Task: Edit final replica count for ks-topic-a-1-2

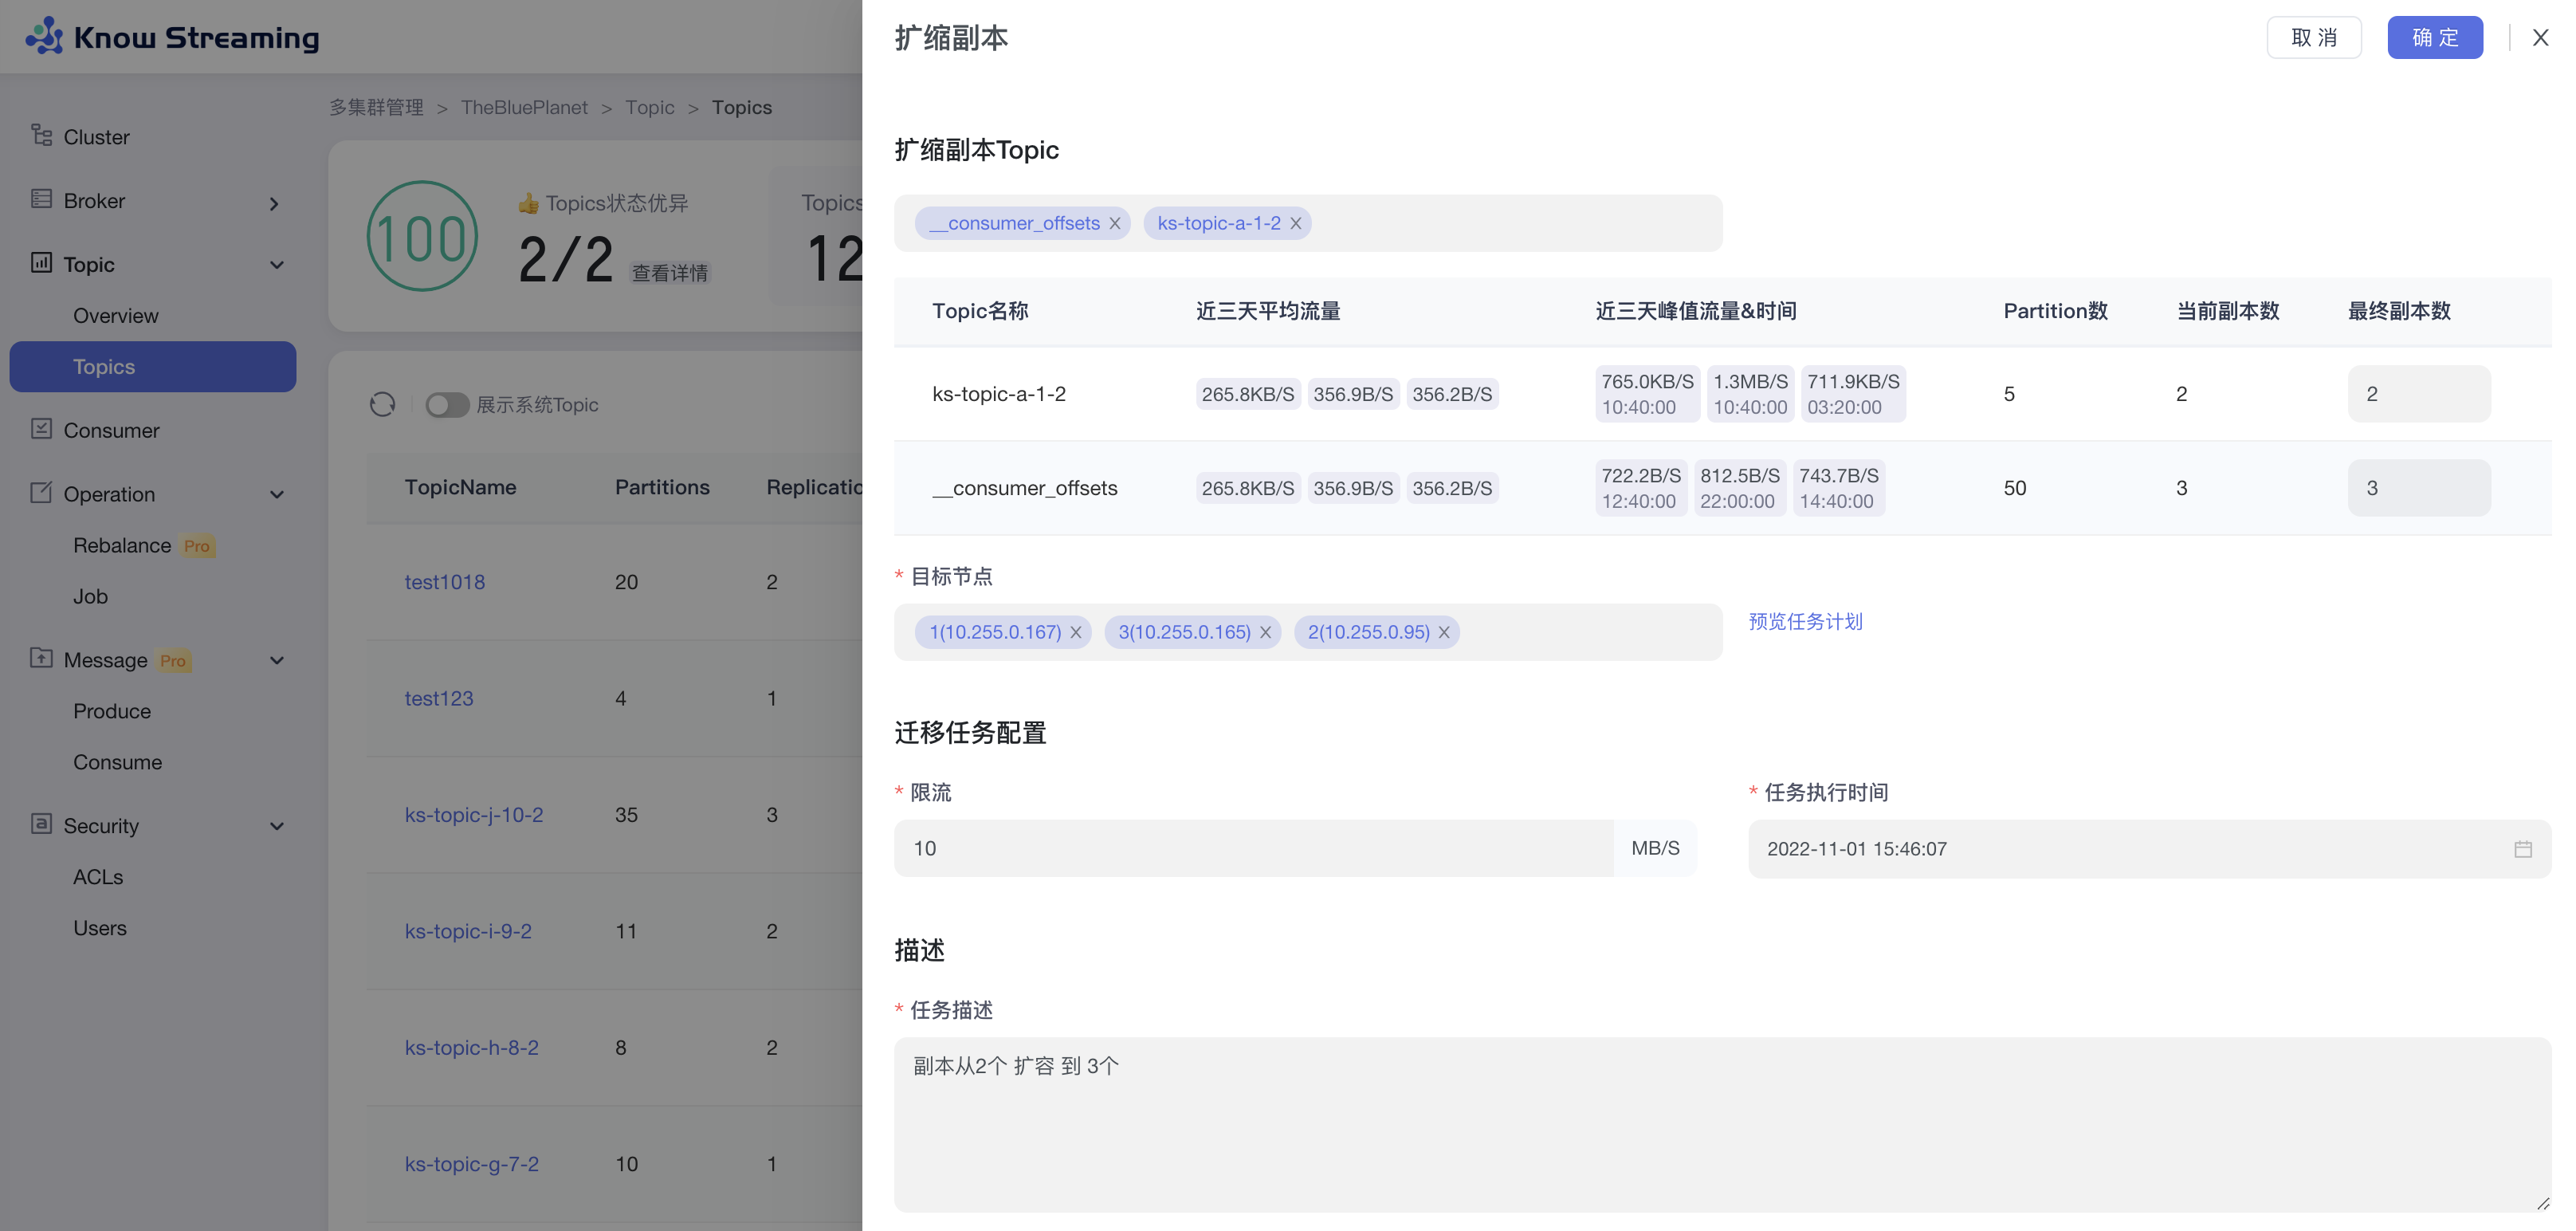Action: pyautogui.click(x=2417, y=394)
